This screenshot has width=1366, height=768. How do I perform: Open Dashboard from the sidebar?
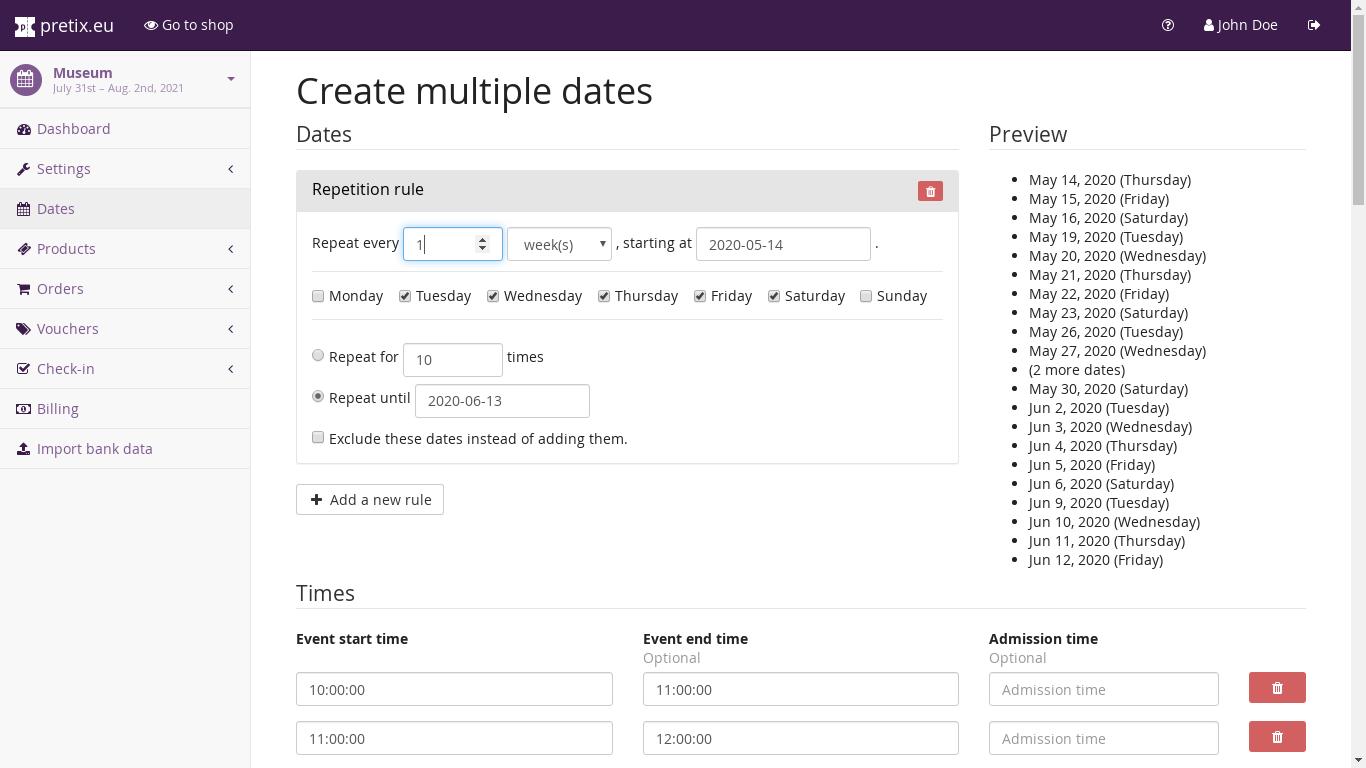tap(73, 129)
